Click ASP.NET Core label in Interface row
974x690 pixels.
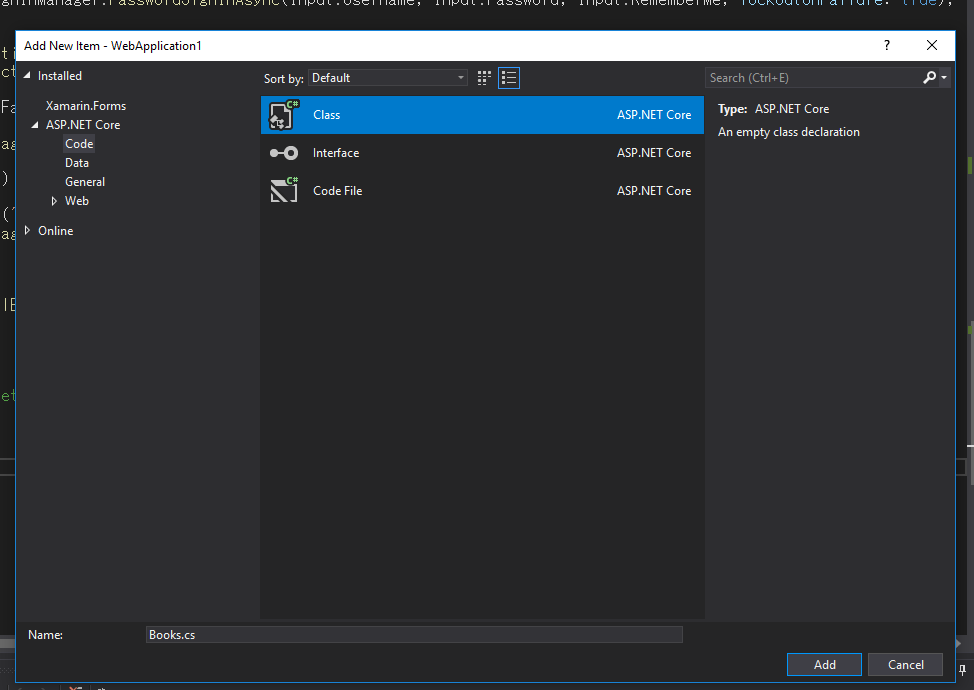tap(654, 153)
